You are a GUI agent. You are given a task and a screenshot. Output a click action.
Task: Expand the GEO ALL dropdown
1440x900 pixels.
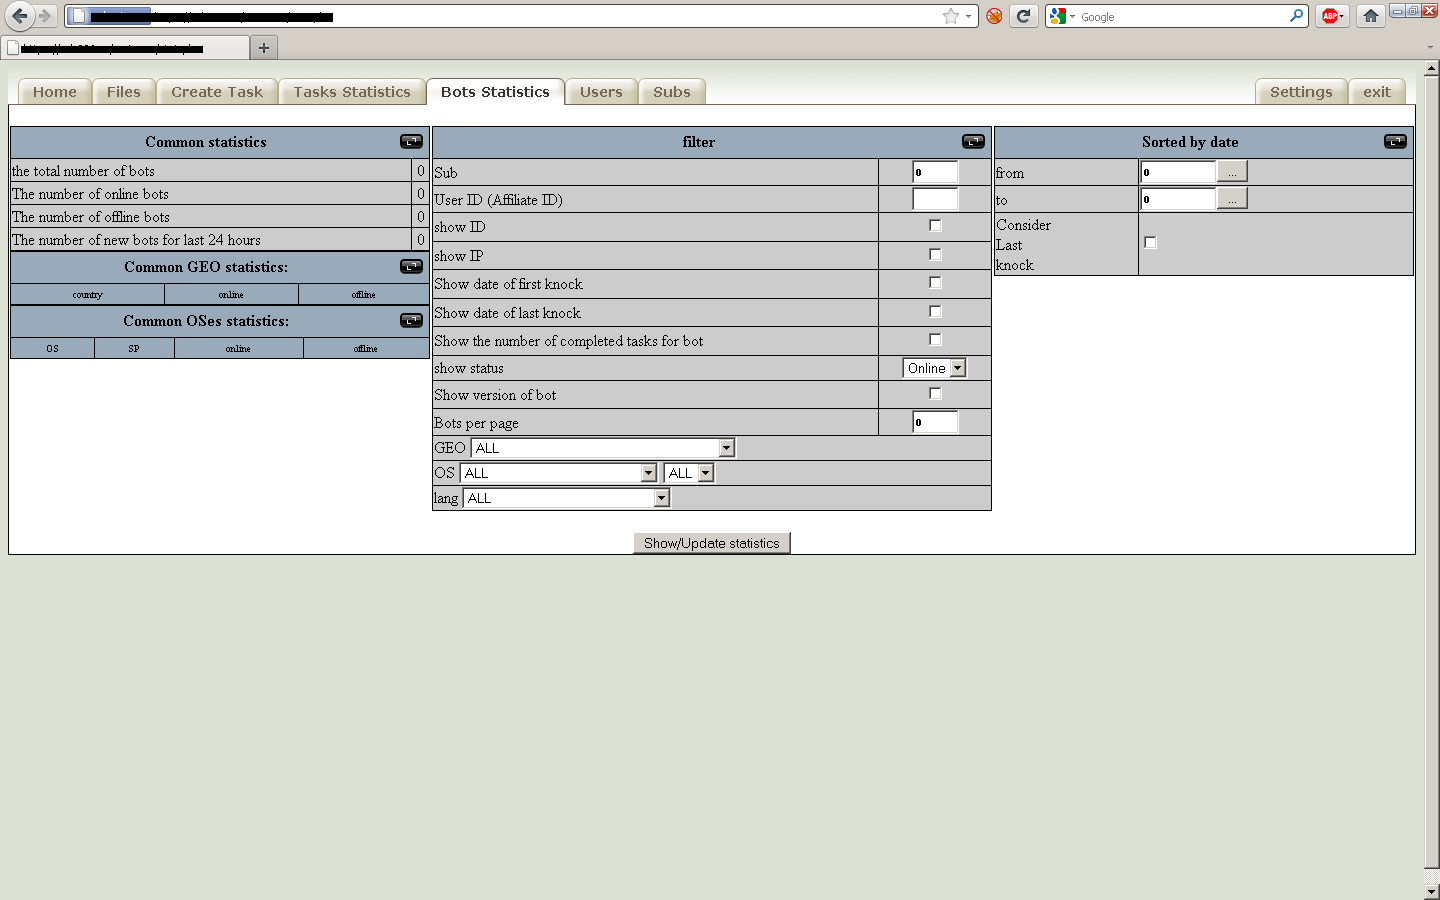coord(604,448)
